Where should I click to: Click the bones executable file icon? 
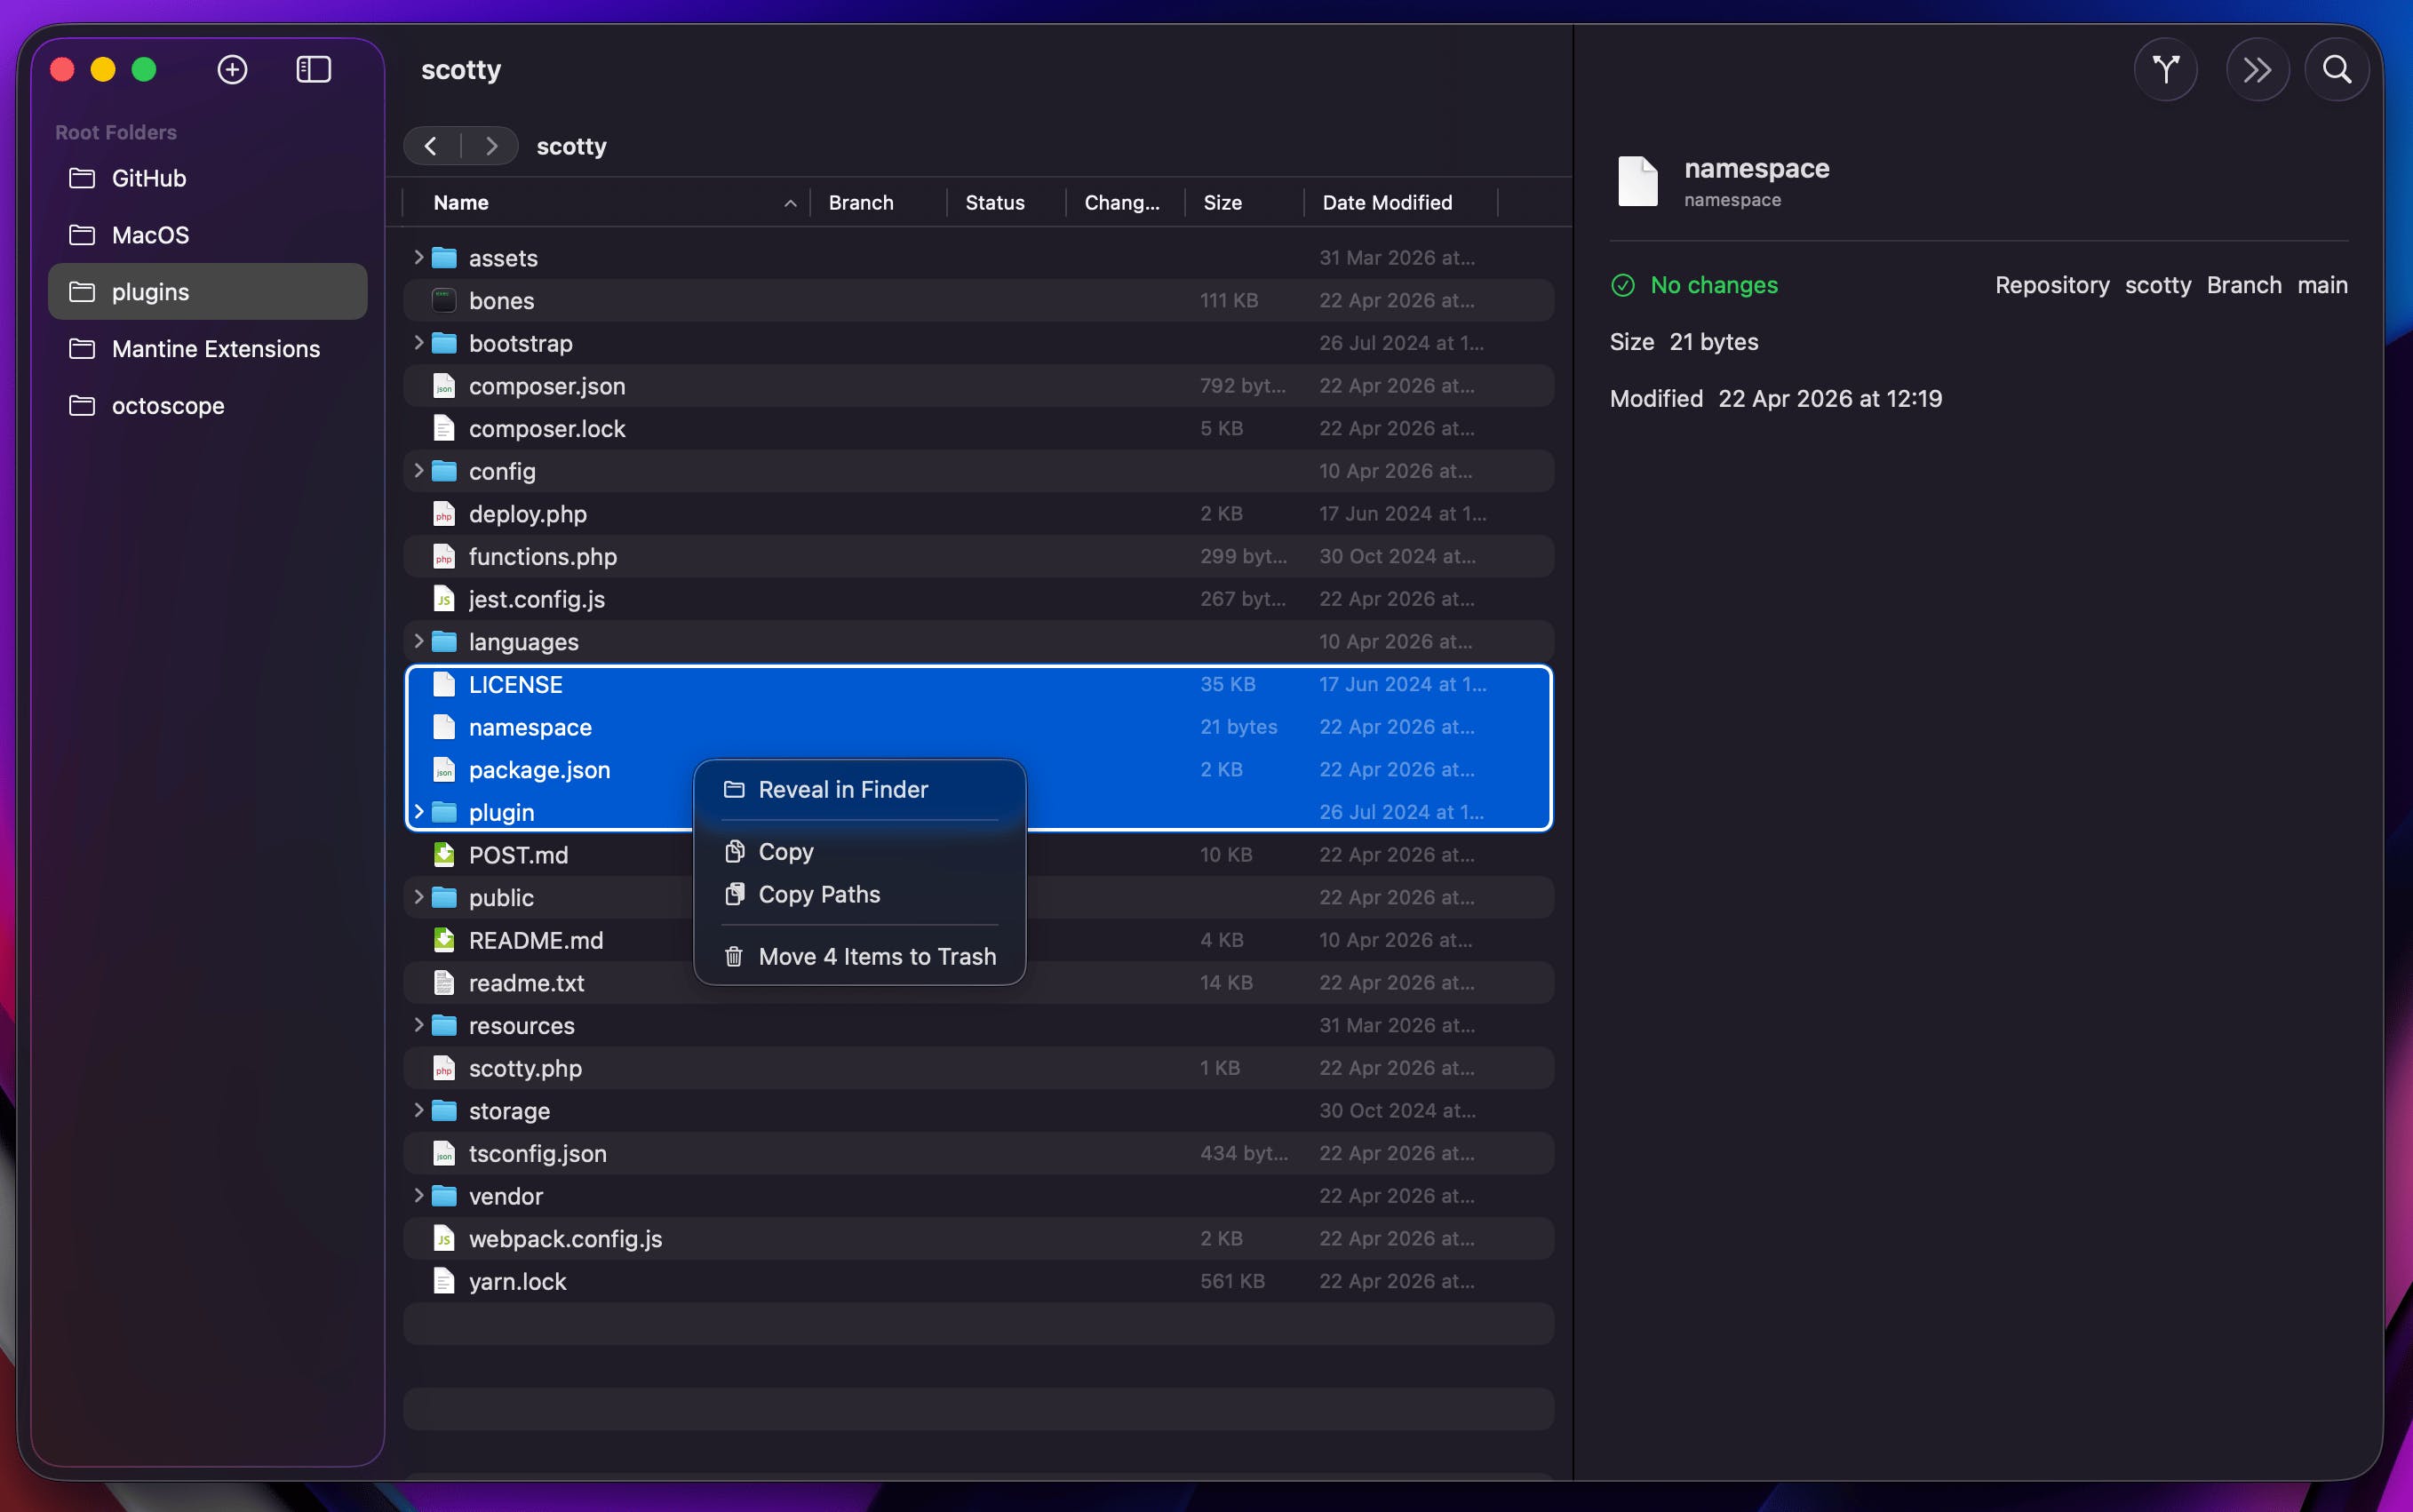tap(444, 301)
